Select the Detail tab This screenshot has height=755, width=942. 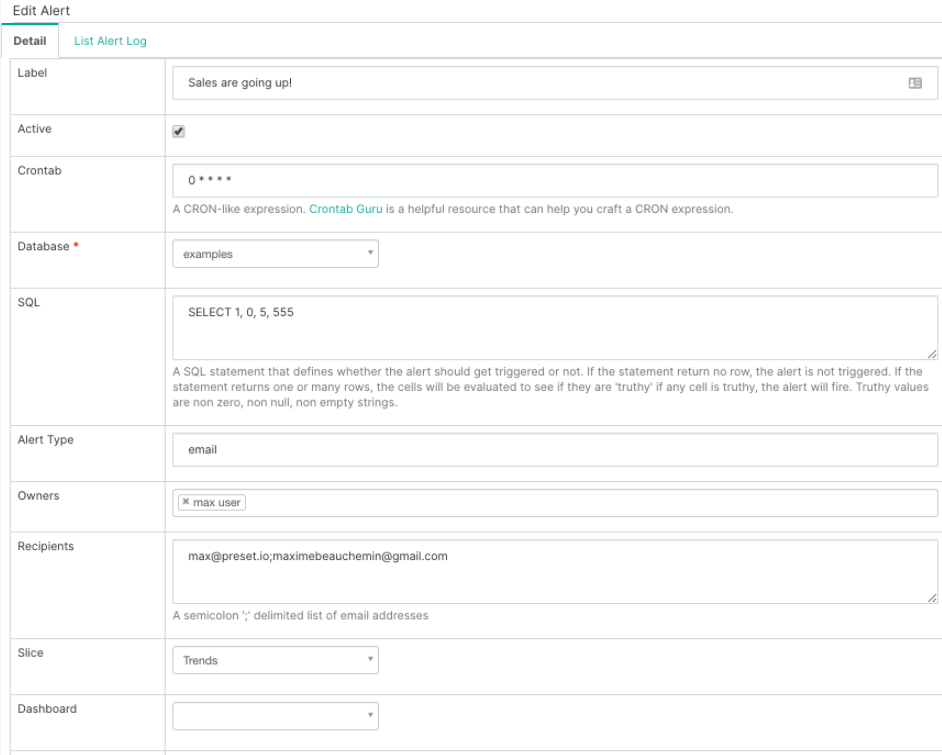pos(30,41)
